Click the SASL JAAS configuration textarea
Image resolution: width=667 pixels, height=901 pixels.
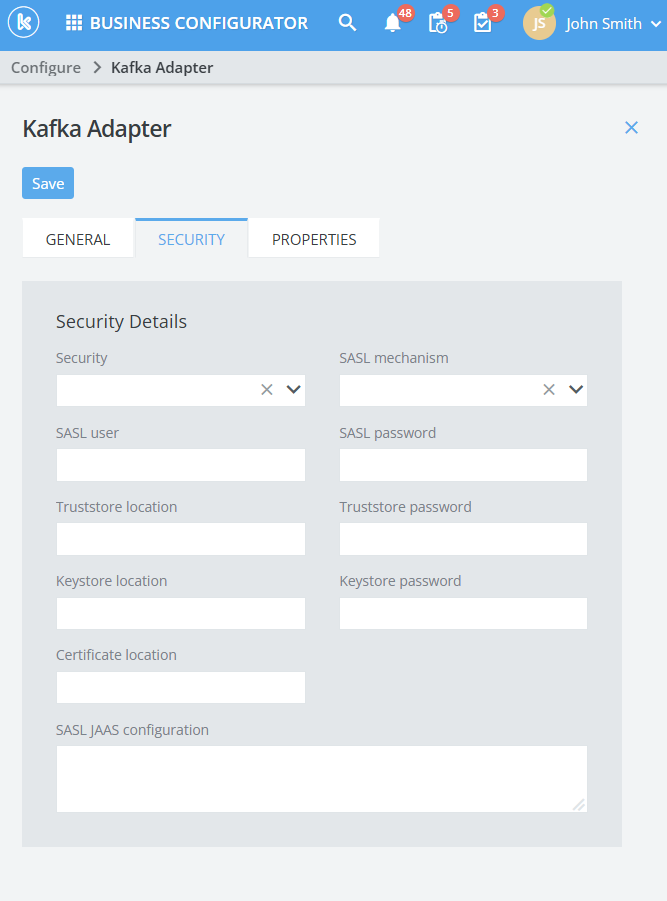(x=321, y=778)
